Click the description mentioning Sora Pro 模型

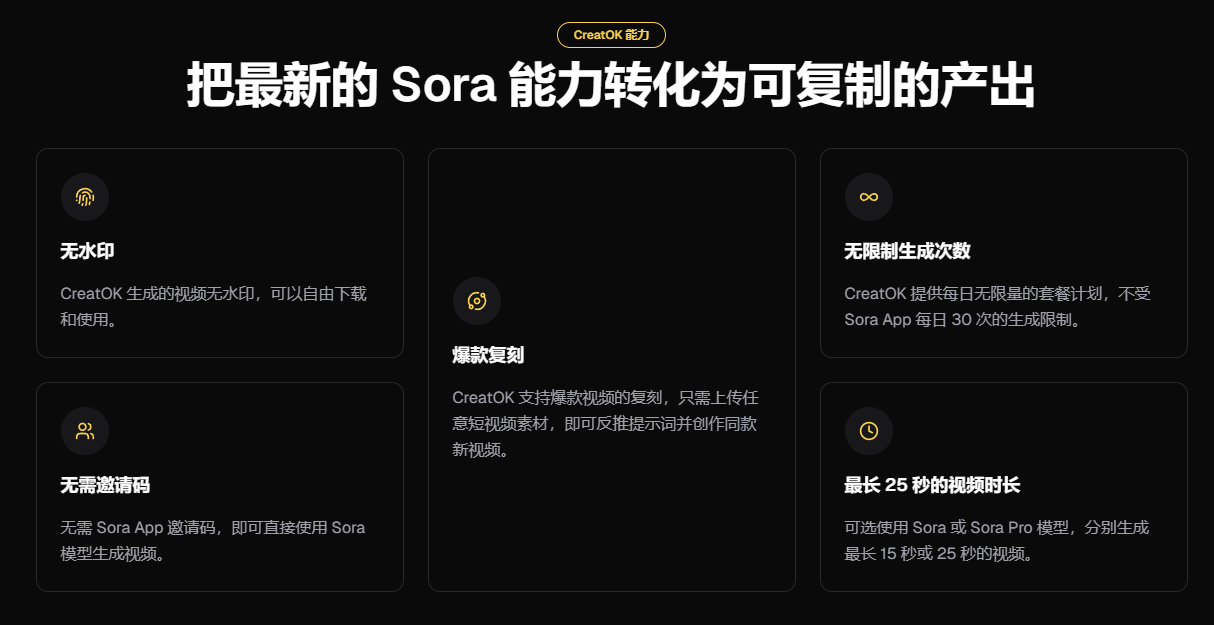tap(997, 540)
